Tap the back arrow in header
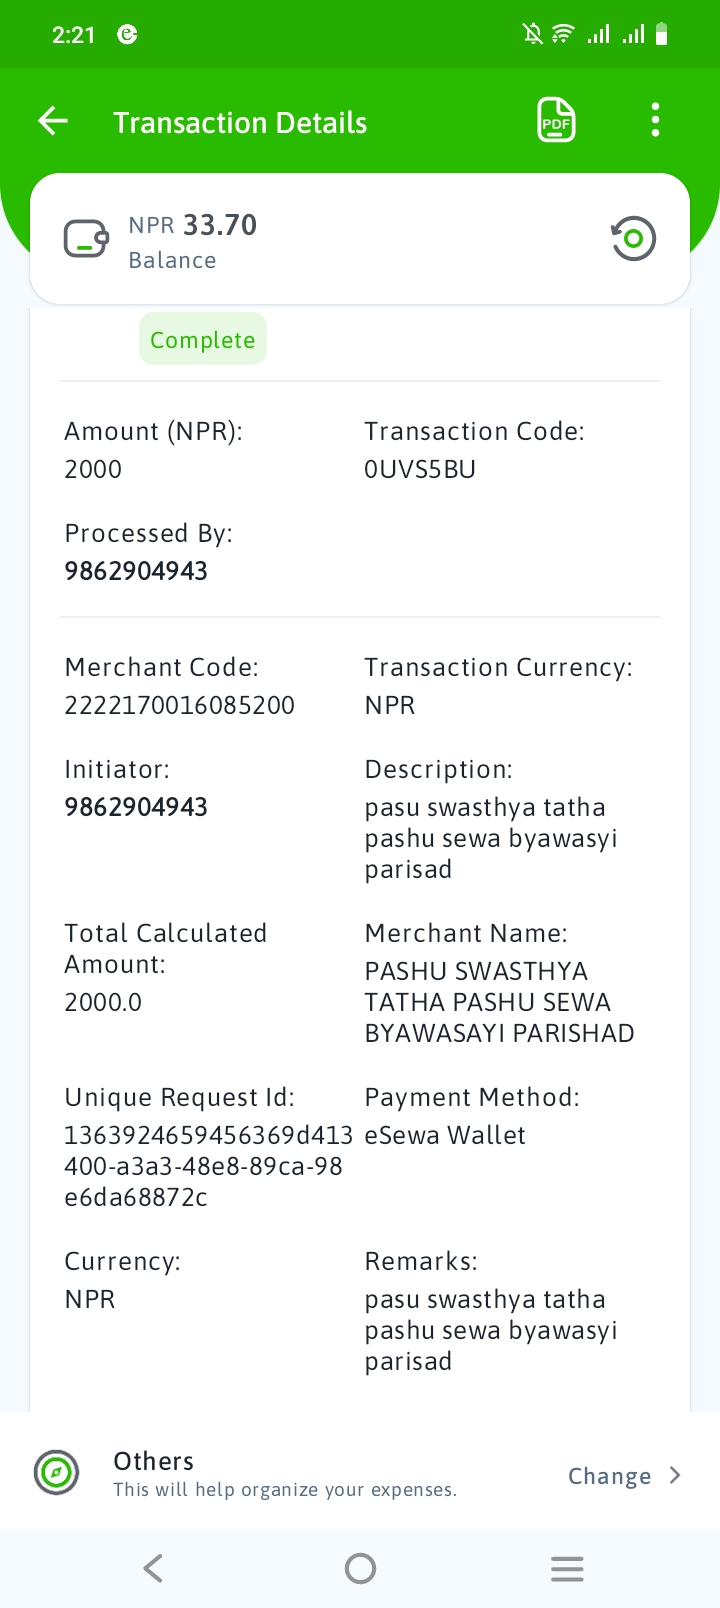720x1608 pixels. tap(53, 121)
